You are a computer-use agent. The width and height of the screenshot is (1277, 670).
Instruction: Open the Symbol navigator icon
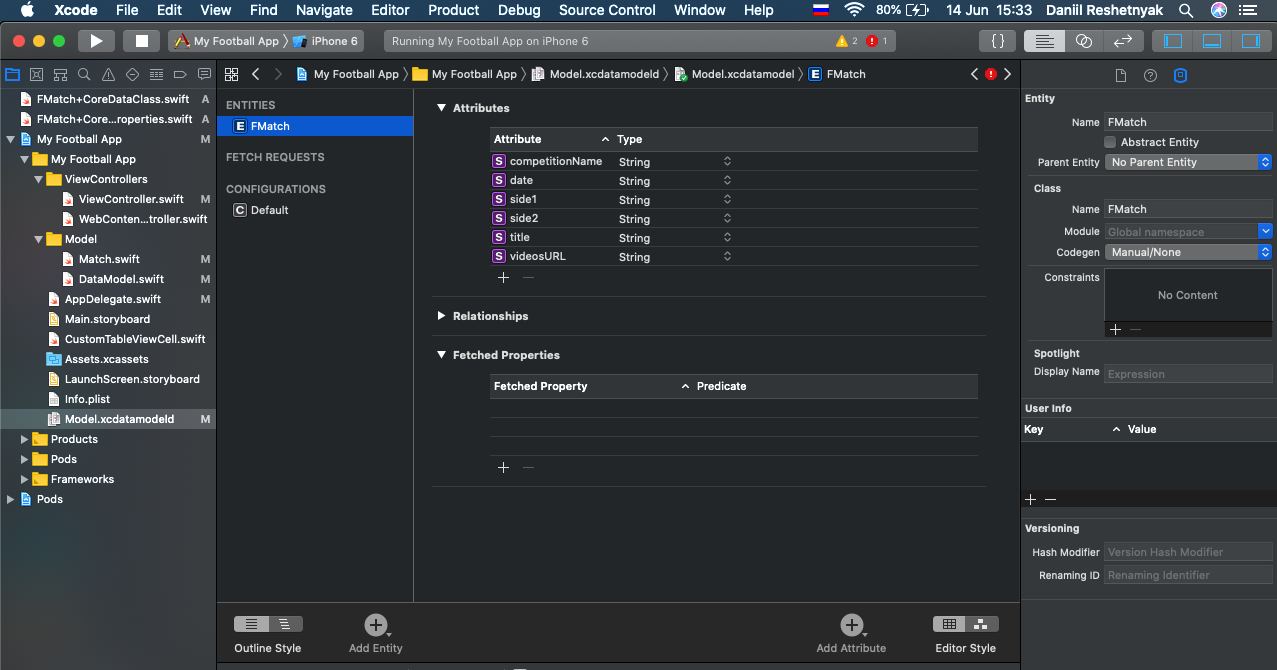[61, 74]
